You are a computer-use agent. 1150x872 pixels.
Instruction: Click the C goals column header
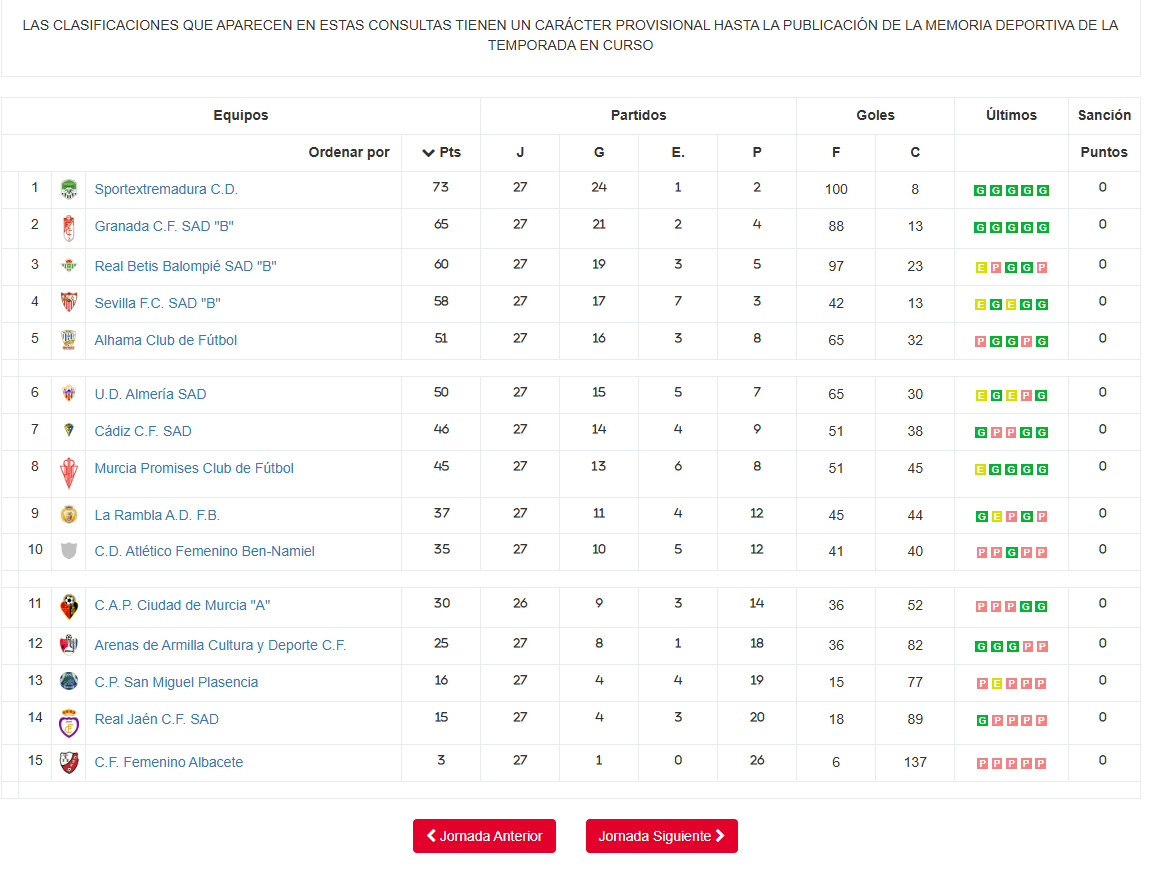[x=915, y=153]
